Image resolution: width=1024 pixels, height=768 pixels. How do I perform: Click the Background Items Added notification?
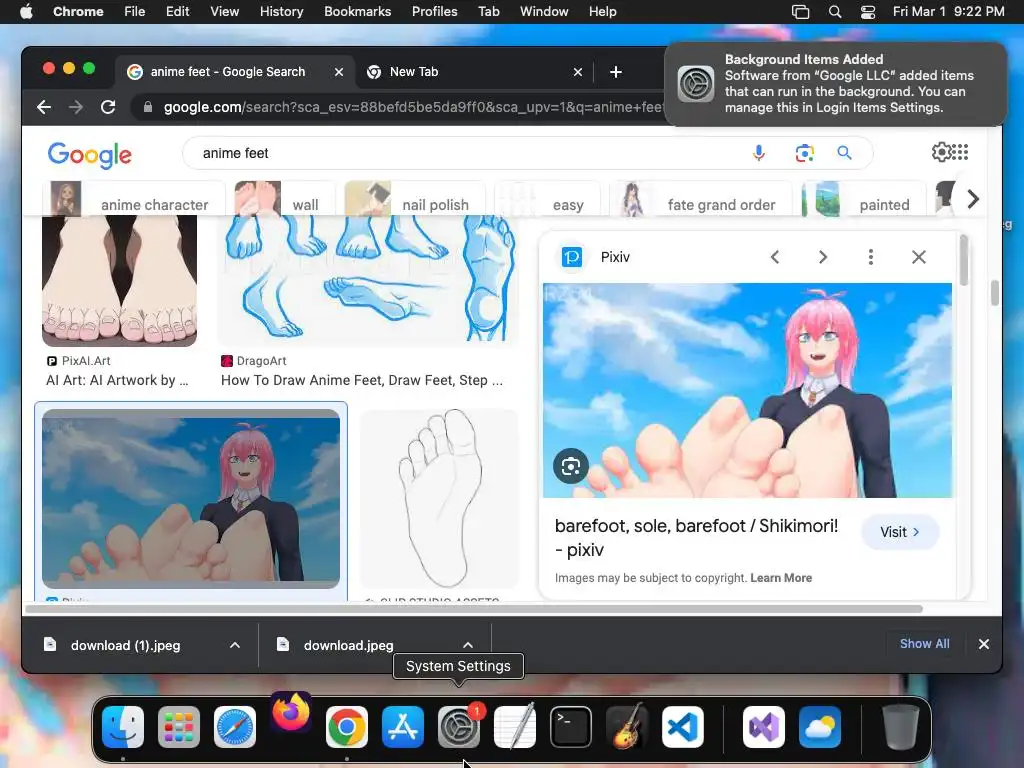(x=835, y=84)
